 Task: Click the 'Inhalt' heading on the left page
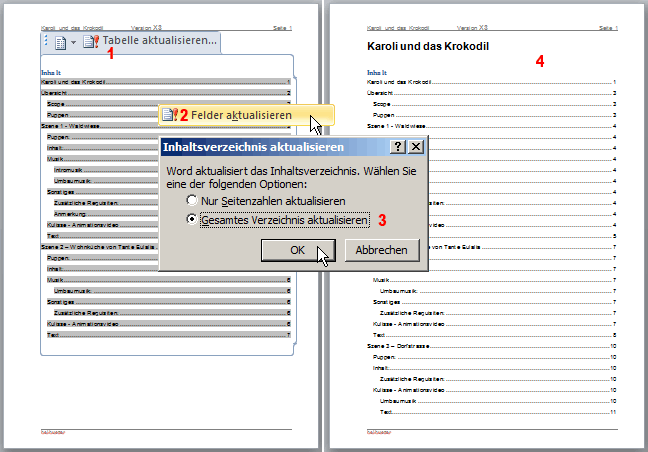click(x=51, y=73)
